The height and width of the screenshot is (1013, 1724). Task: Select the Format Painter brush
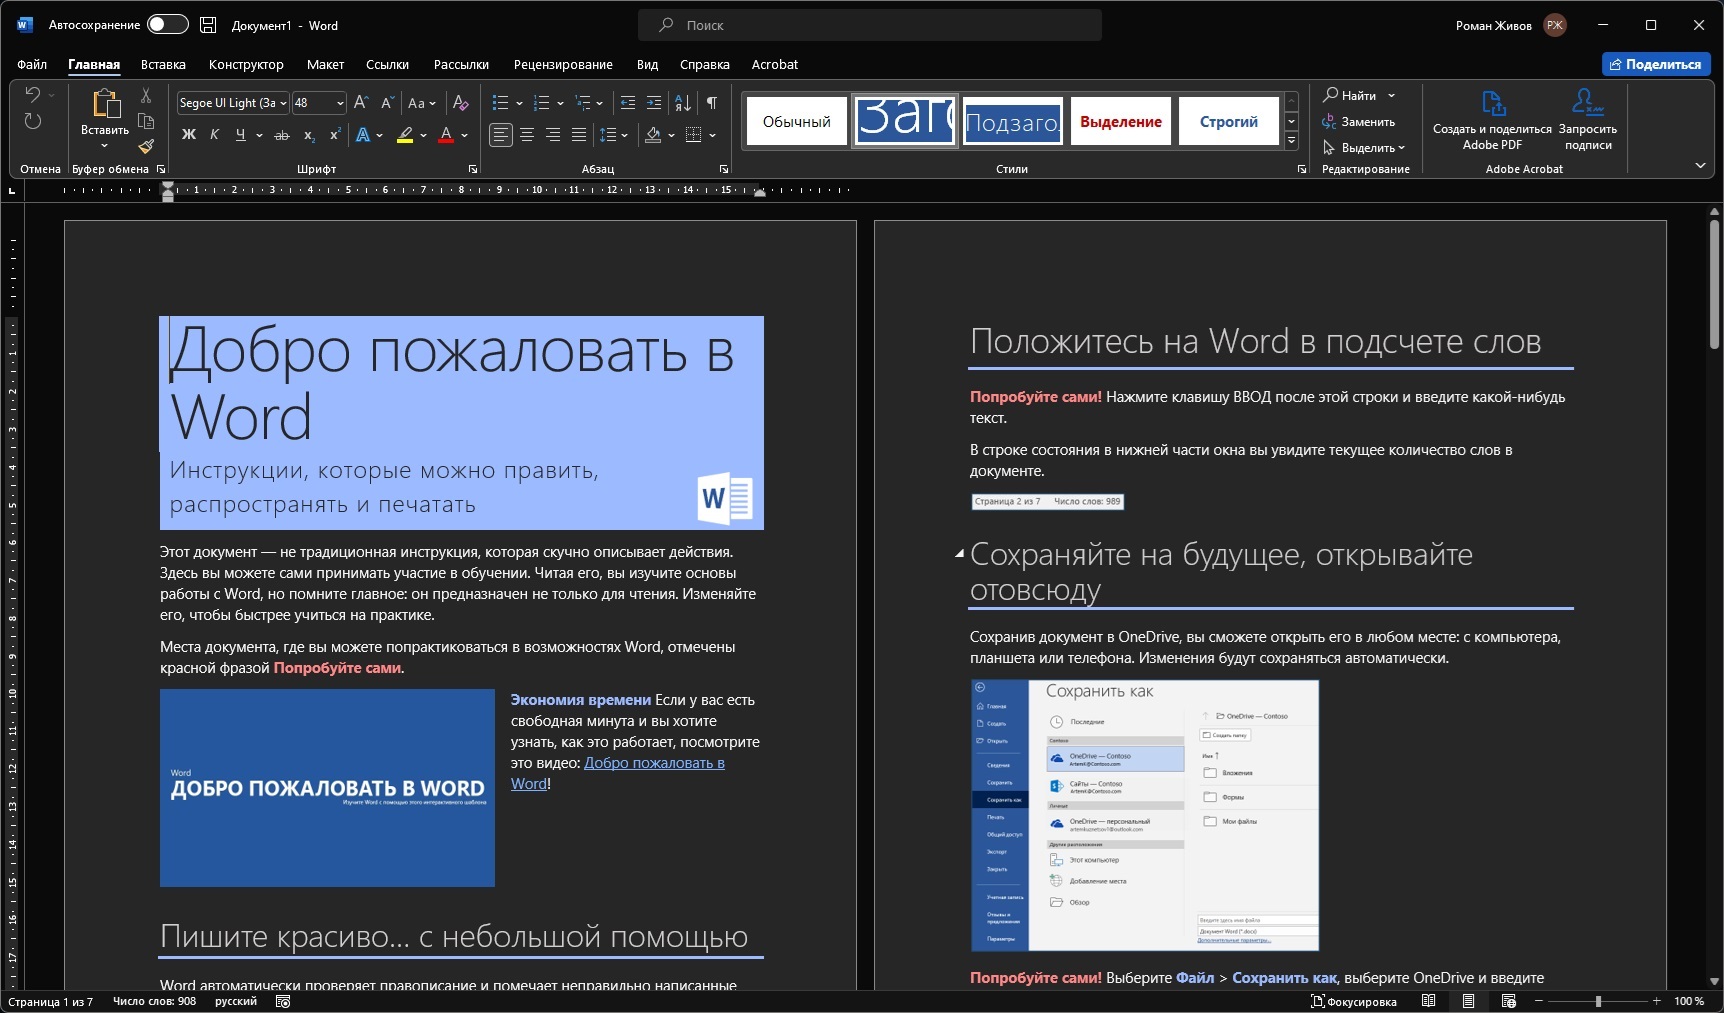point(146,147)
